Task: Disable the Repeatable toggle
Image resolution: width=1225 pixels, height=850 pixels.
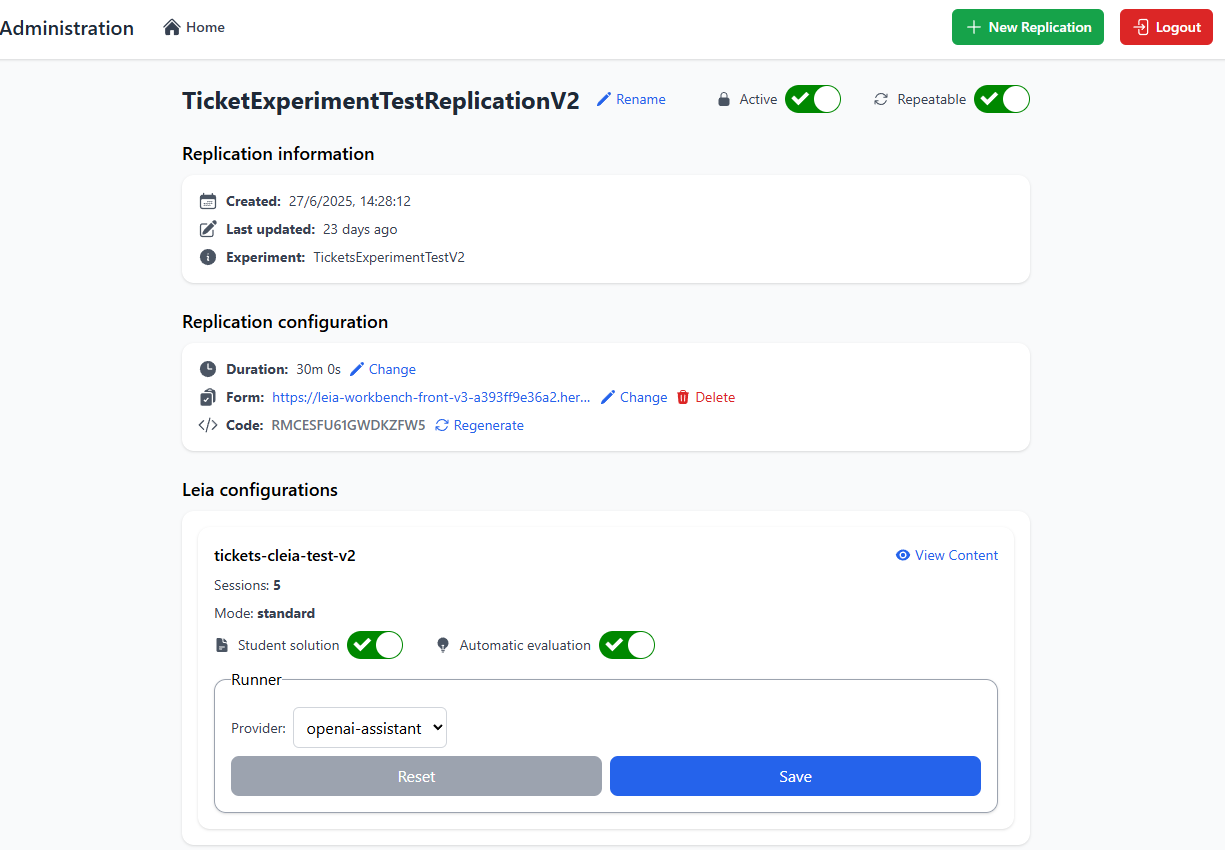Action: pyautogui.click(x=1002, y=99)
